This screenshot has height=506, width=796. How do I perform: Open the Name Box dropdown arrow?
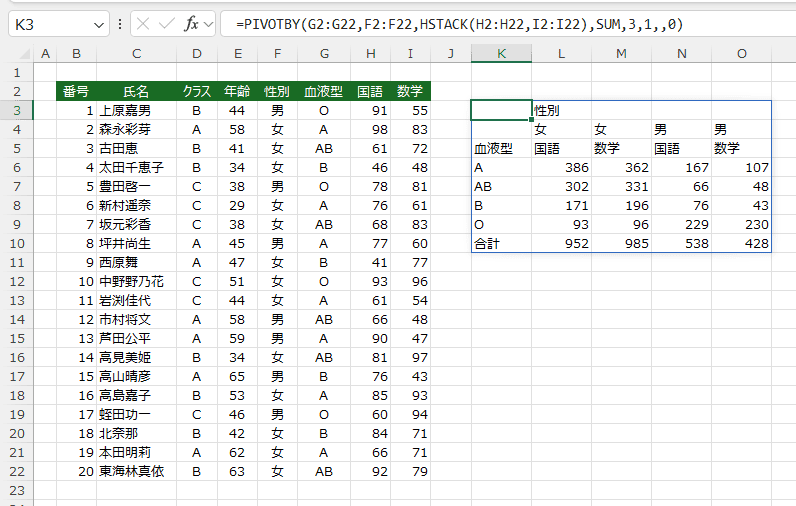(x=99, y=24)
